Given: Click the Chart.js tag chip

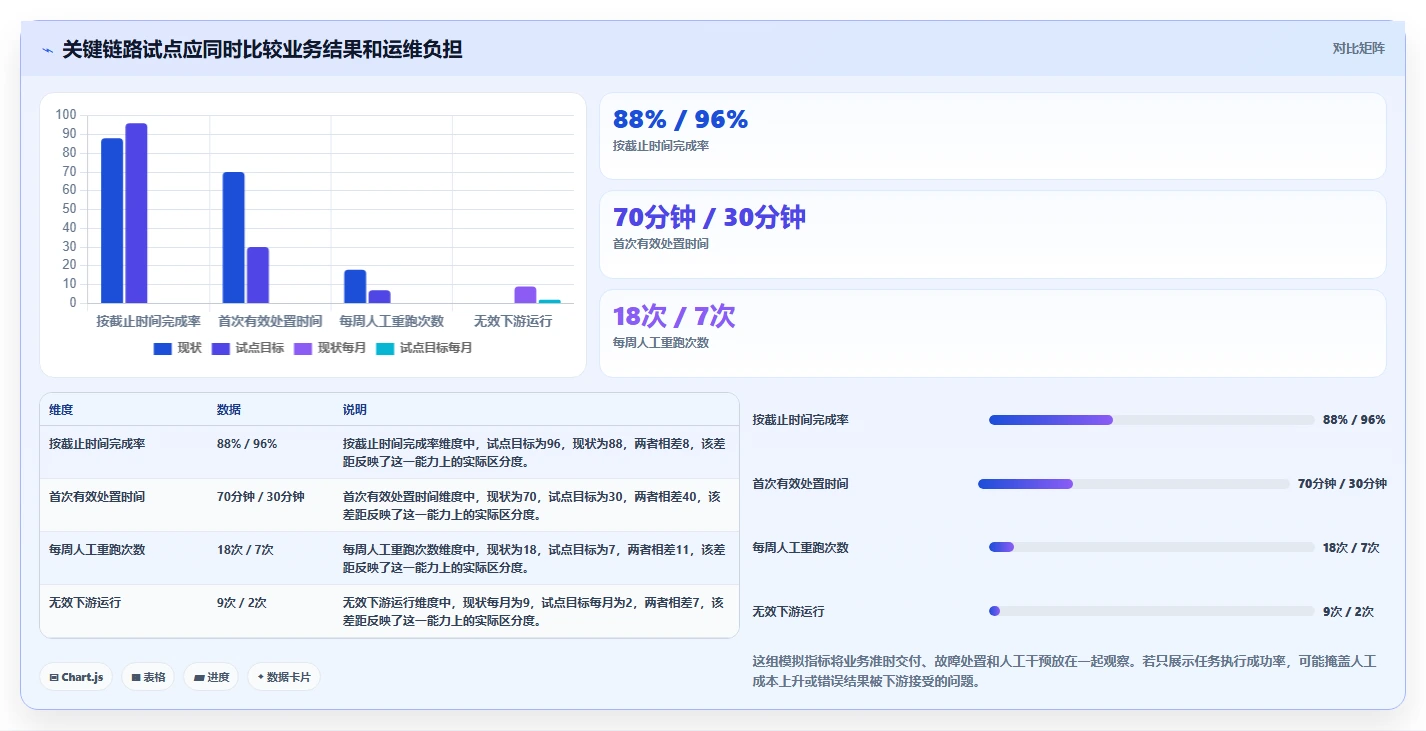Looking at the screenshot, I should (x=77, y=677).
